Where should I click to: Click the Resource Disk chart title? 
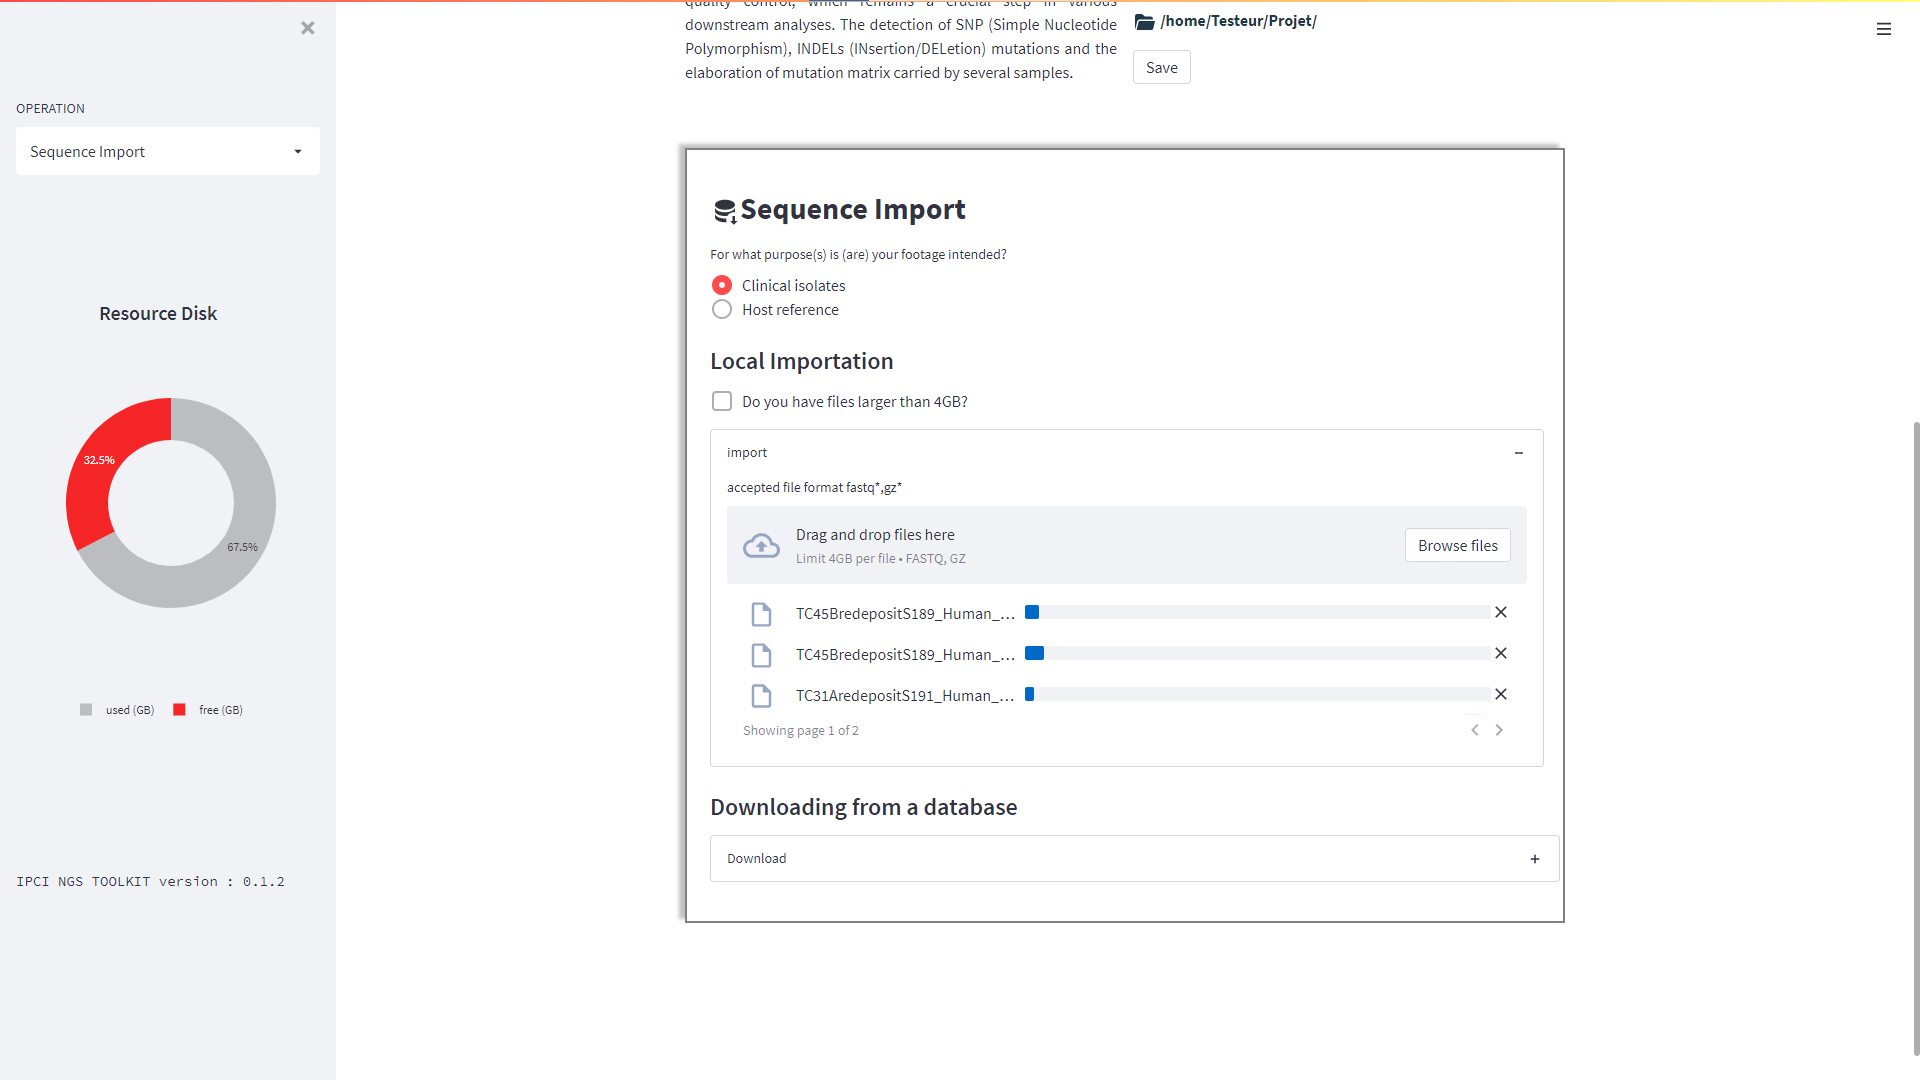(x=158, y=314)
